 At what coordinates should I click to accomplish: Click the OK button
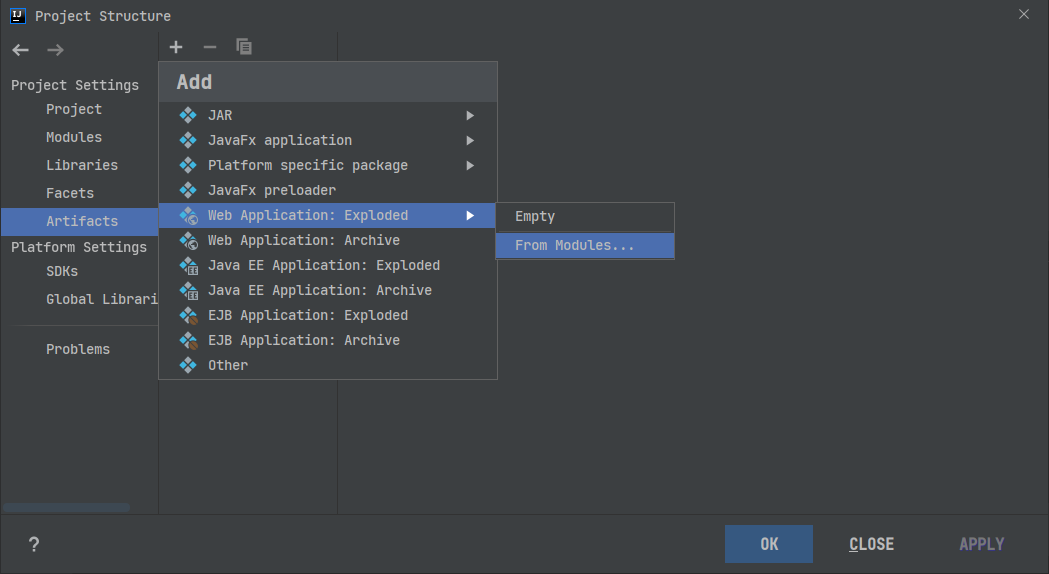[x=769, y=544]
